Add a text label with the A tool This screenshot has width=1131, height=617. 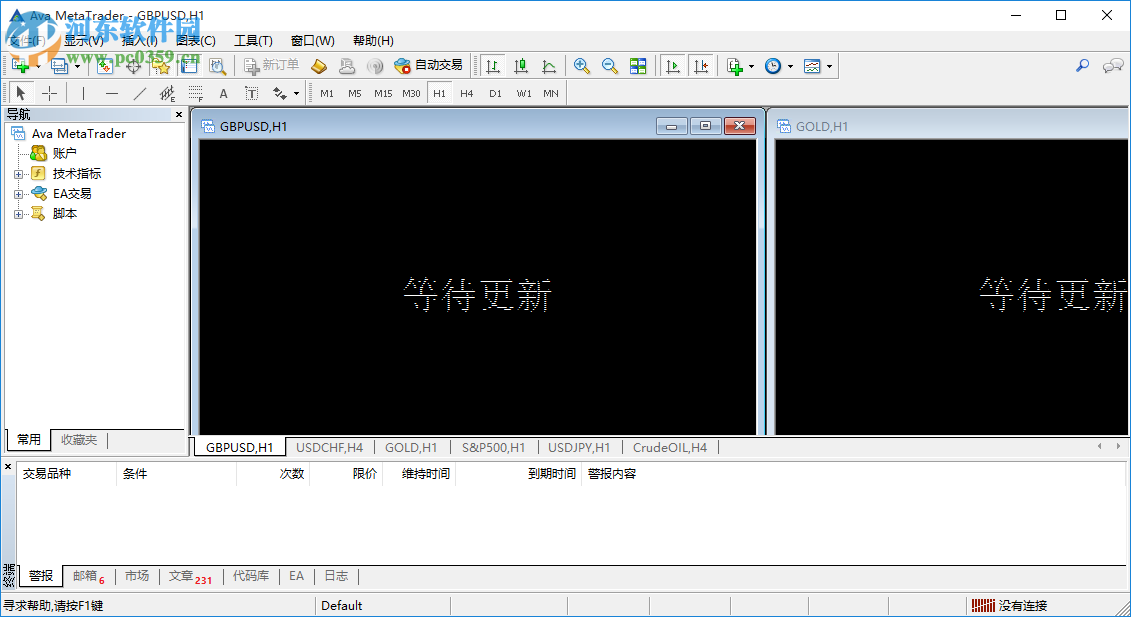223,92
